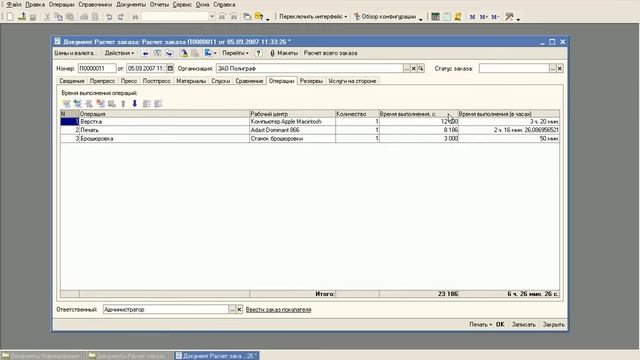The image size is (640, 360).
Task: Open the Calculator icon in main toolbar
Action: [435, 17]
